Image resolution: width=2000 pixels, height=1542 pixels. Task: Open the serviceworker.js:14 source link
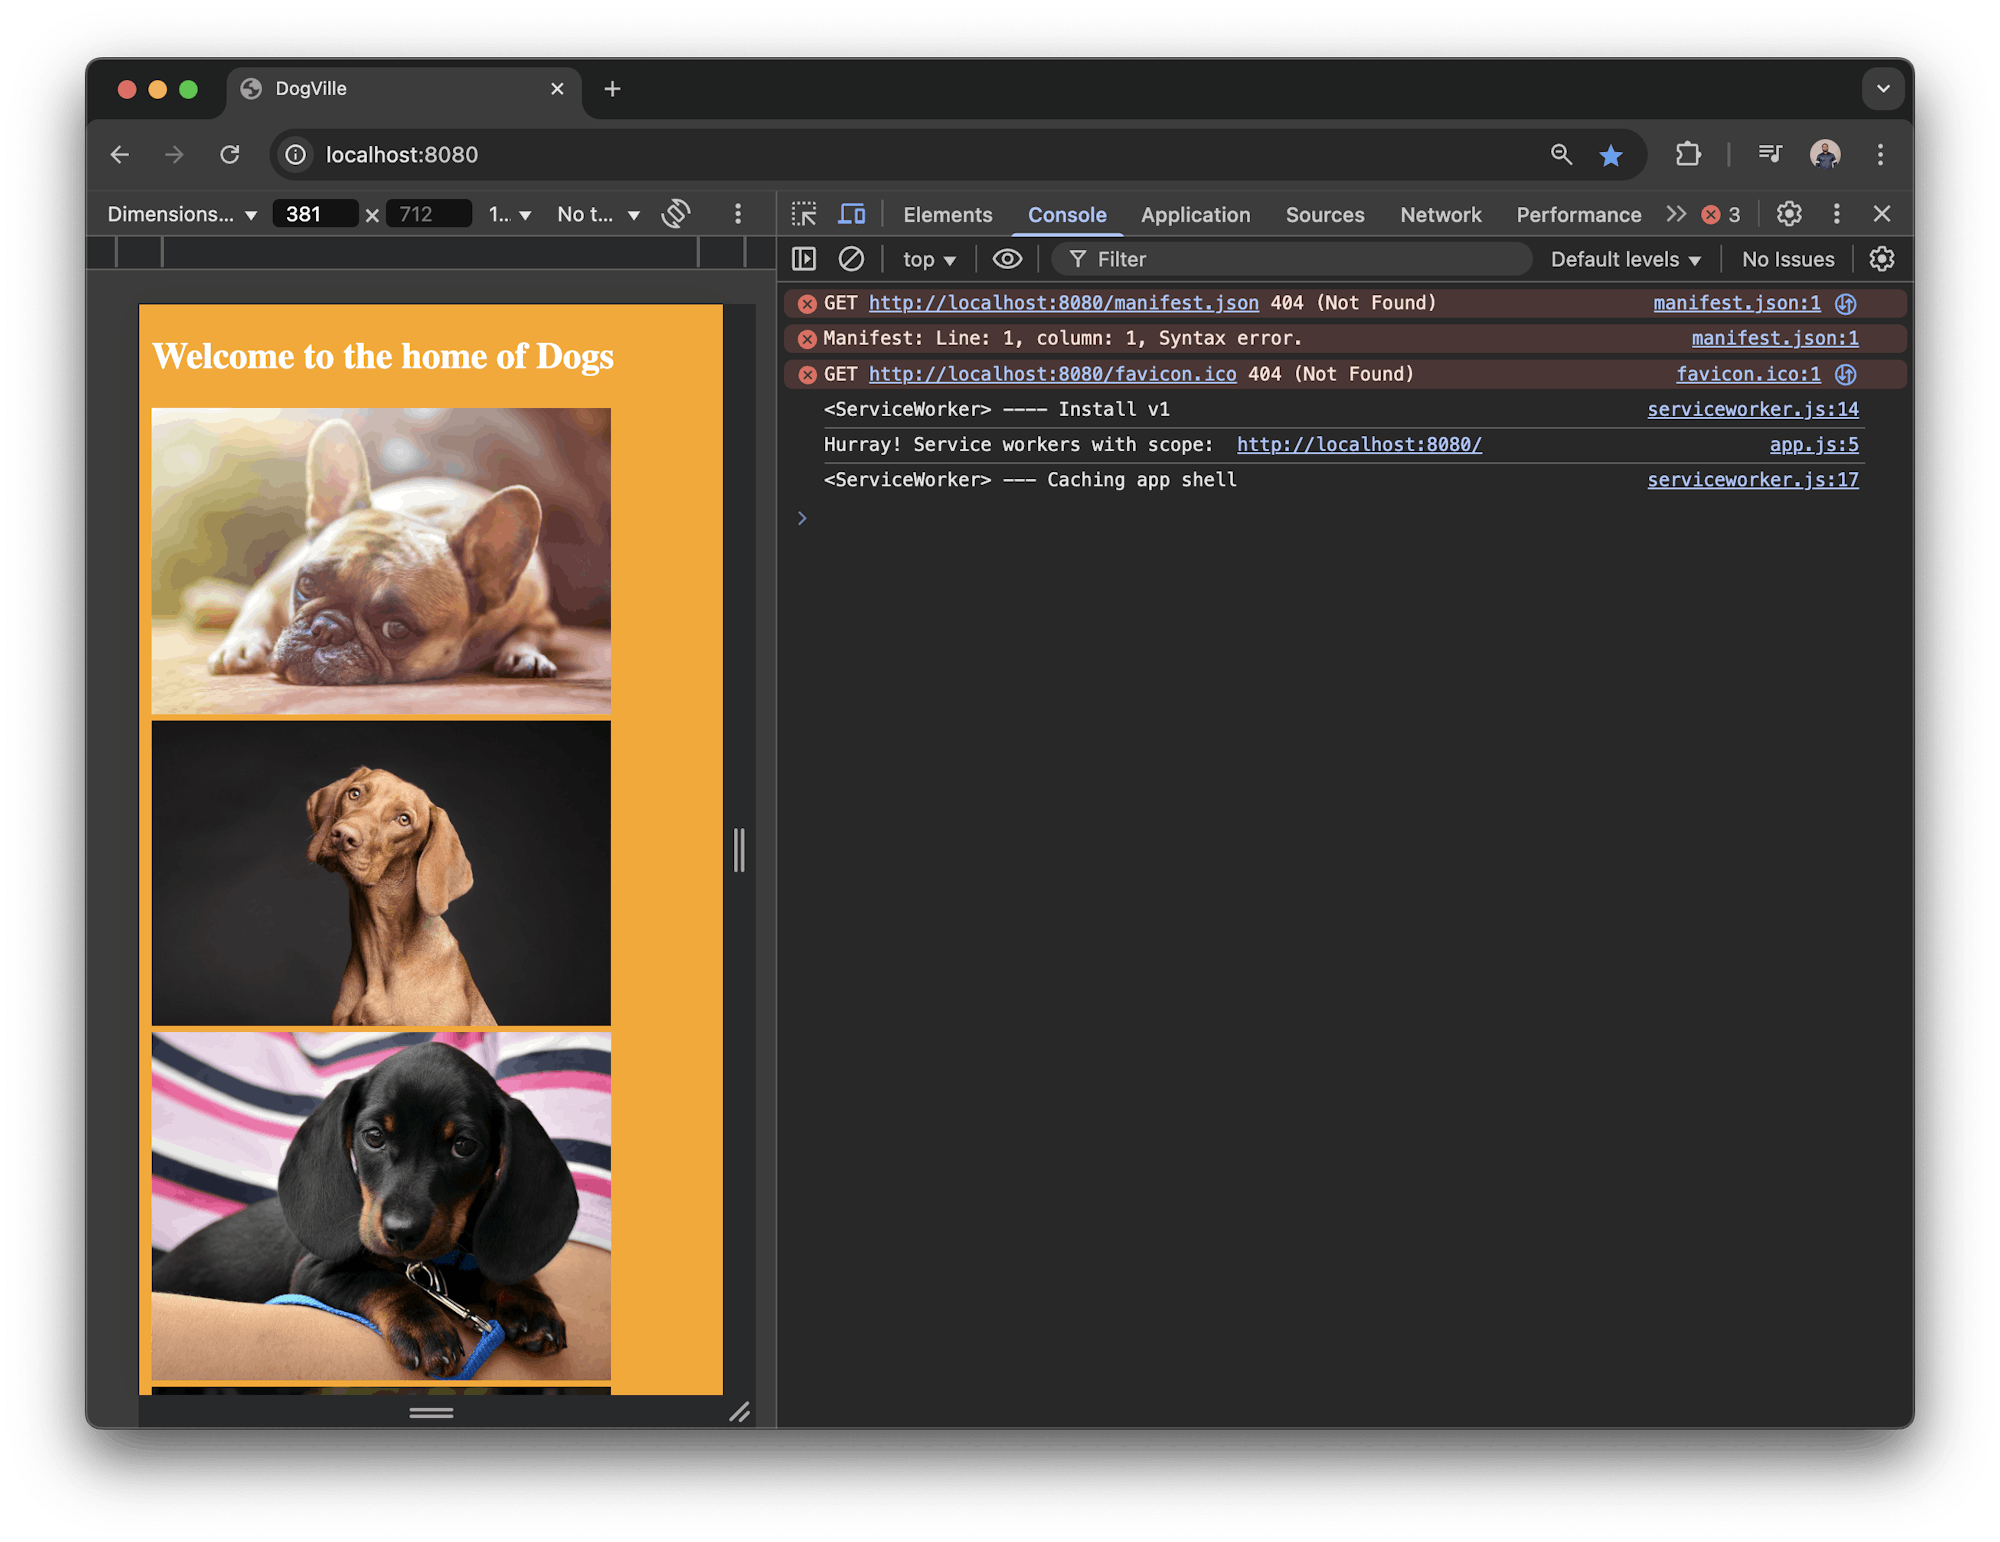pos(1752,409)
